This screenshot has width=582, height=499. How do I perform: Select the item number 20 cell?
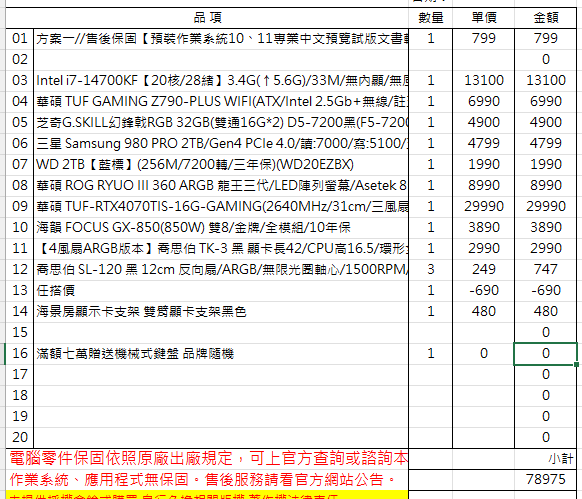point(20,437)
